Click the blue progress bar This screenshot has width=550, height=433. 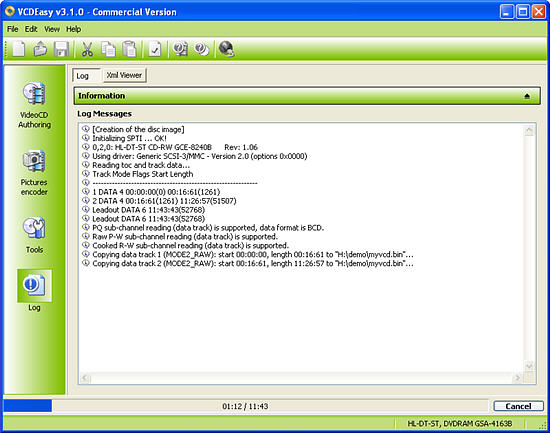pos(28,406)
